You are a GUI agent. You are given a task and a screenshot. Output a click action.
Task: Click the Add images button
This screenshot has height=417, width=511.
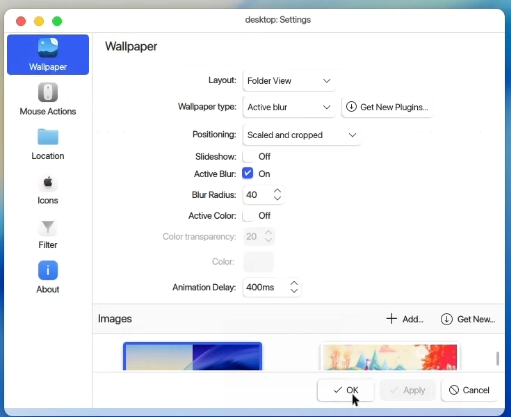[405, 319]
